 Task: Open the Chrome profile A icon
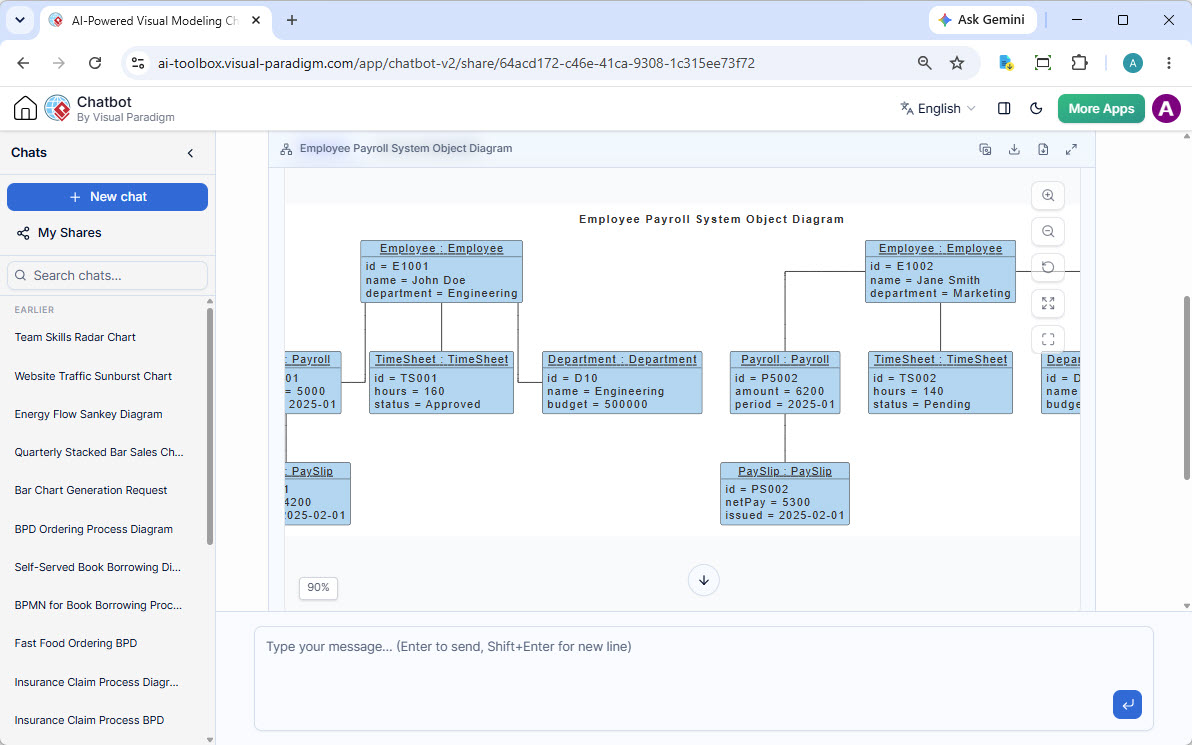1133,63
